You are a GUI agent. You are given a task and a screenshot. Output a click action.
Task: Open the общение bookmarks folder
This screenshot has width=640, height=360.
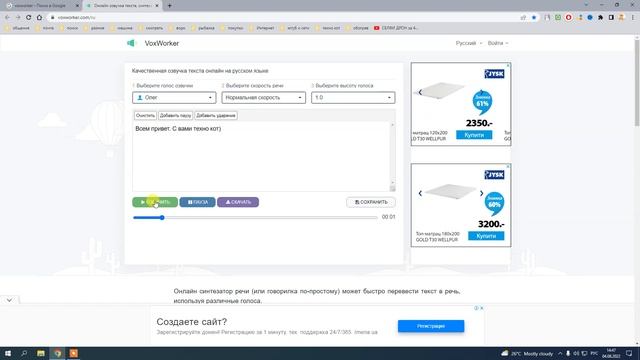click(17, 28)
